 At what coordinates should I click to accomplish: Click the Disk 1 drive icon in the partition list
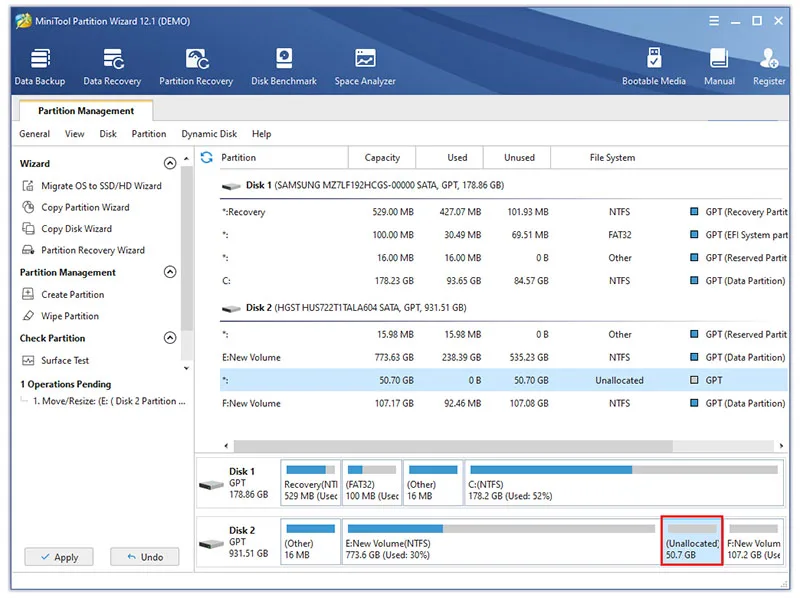[x=231, y=186]
